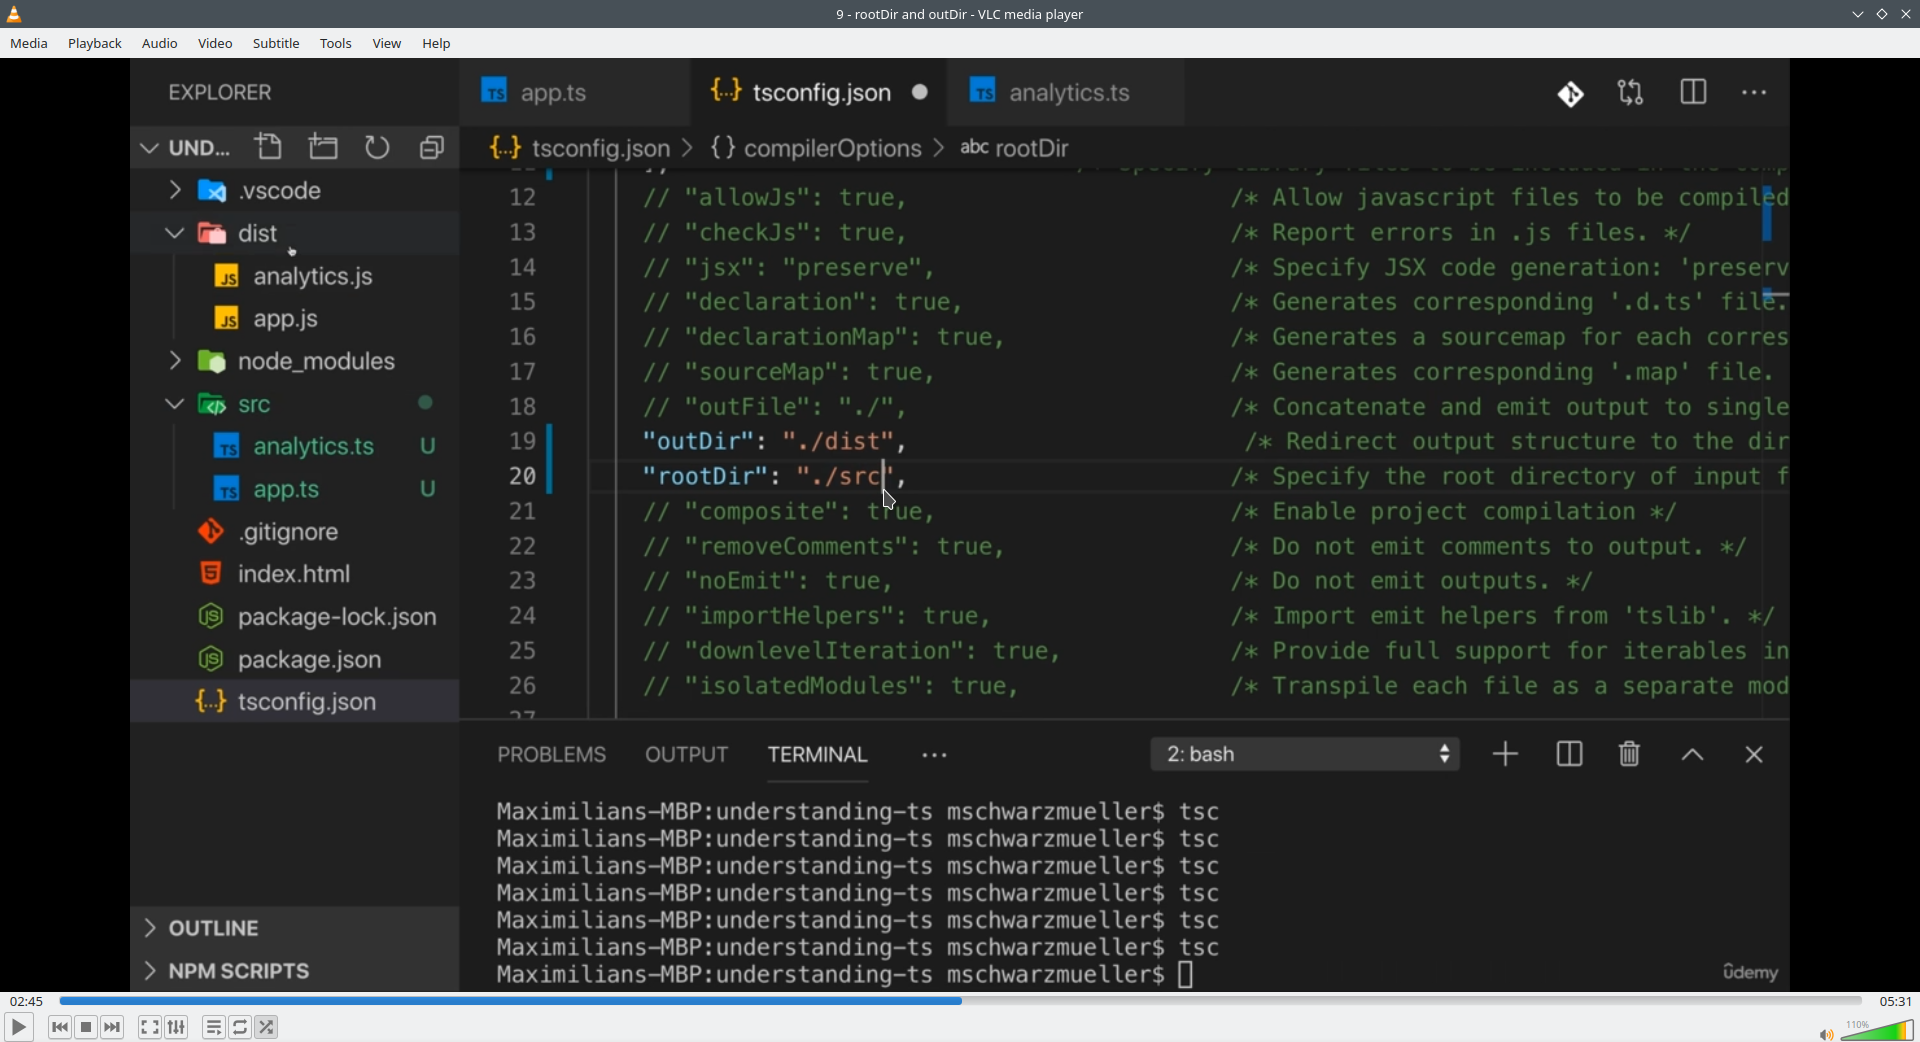Toggle fullscreen video mode
1920x1042 pixels.
click(149, 1027)
